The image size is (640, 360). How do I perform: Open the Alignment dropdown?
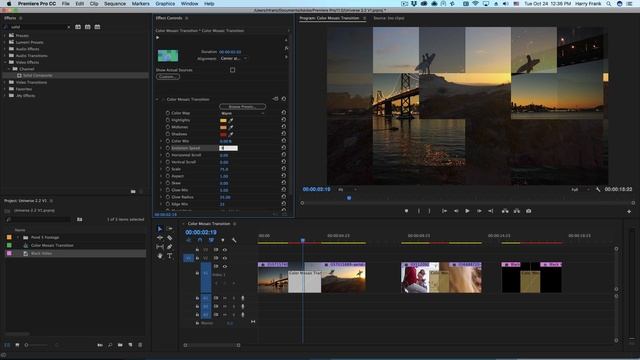coord(234,59)
